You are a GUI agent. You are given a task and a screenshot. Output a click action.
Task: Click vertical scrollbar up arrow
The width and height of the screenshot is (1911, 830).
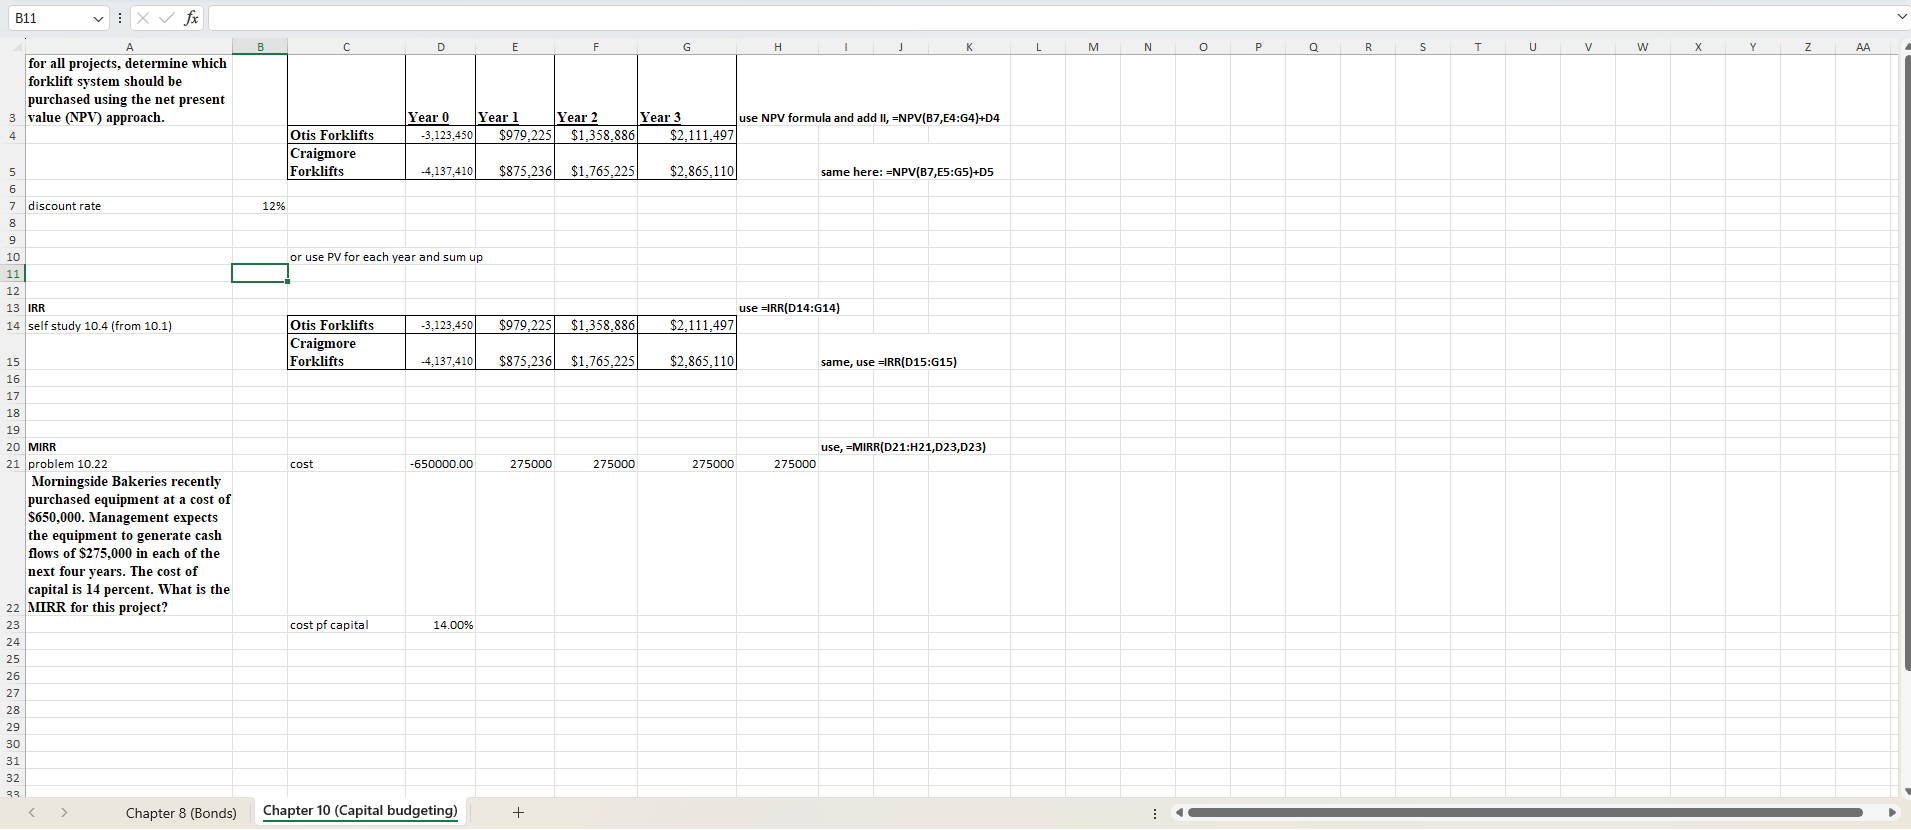[x=1907, y=46]
